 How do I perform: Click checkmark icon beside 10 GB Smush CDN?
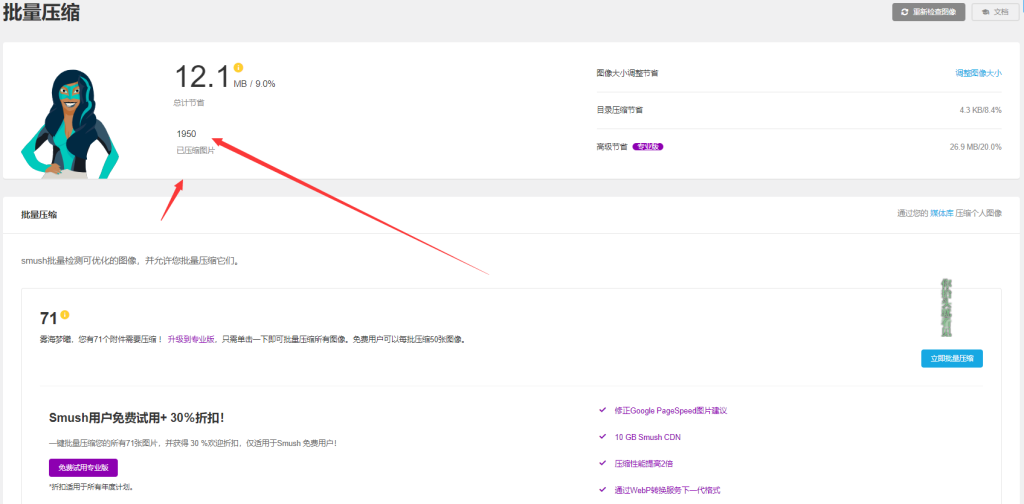click(602, 436)
